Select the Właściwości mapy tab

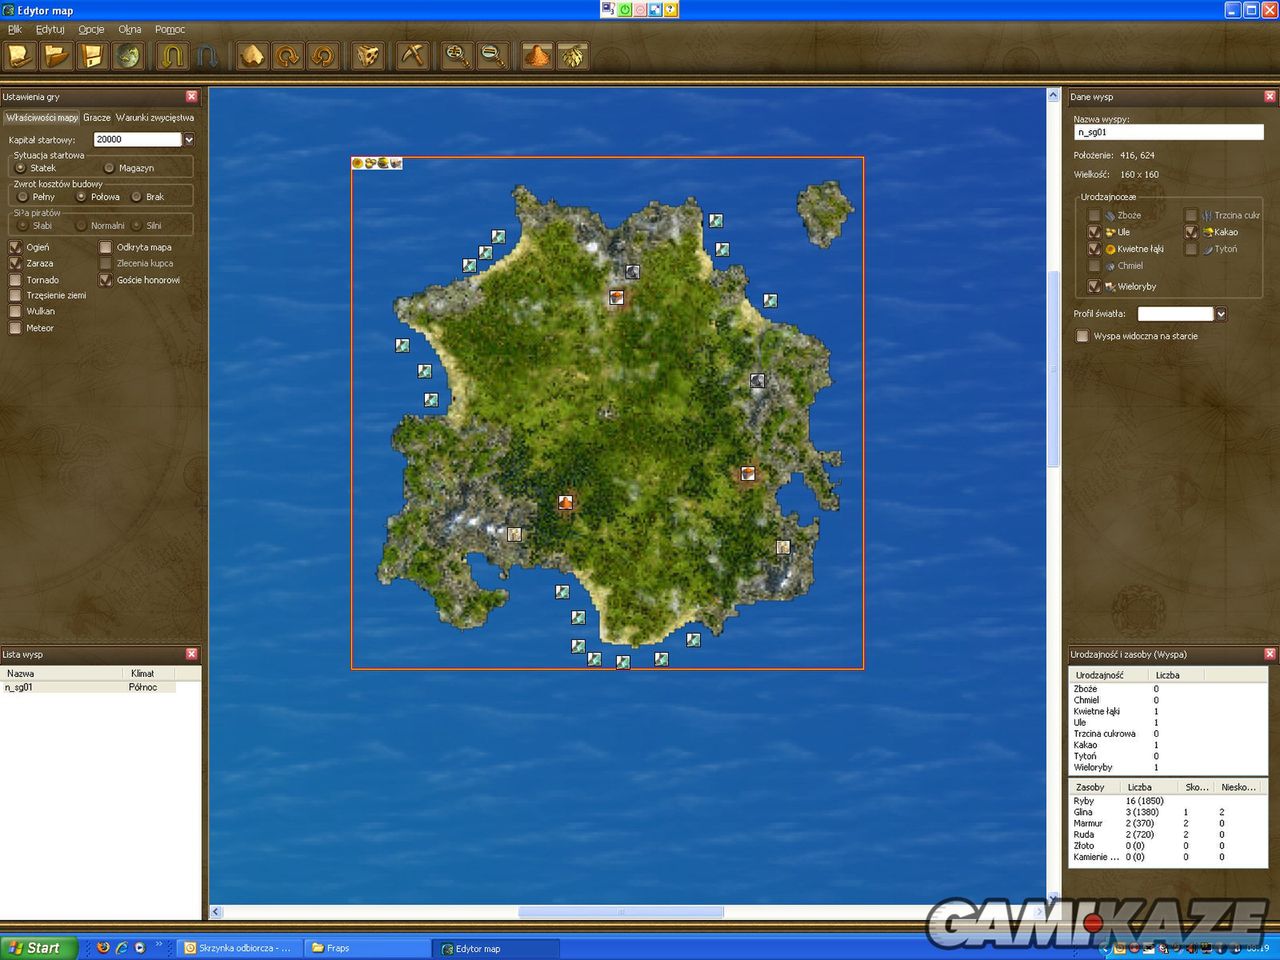click(x=41, y=117)
